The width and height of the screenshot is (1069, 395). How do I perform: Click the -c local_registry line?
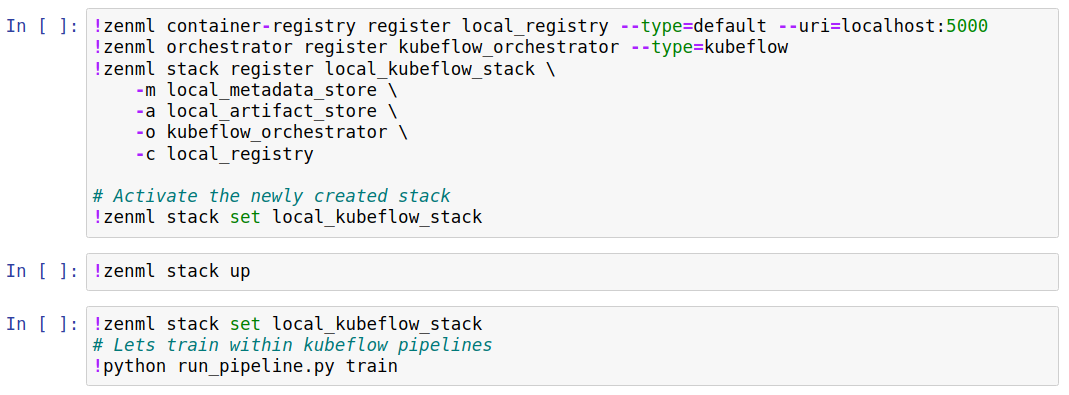pos(224,153)
